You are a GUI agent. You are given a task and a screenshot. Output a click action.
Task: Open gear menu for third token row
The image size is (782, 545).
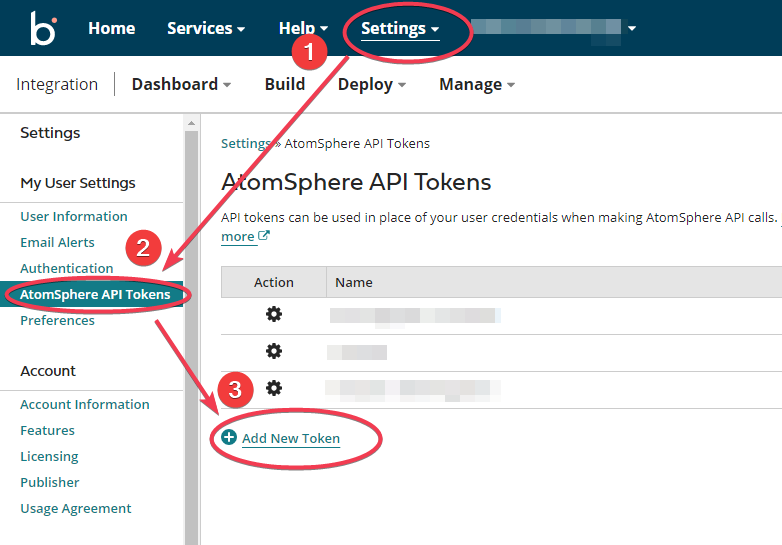pos(273,389)
